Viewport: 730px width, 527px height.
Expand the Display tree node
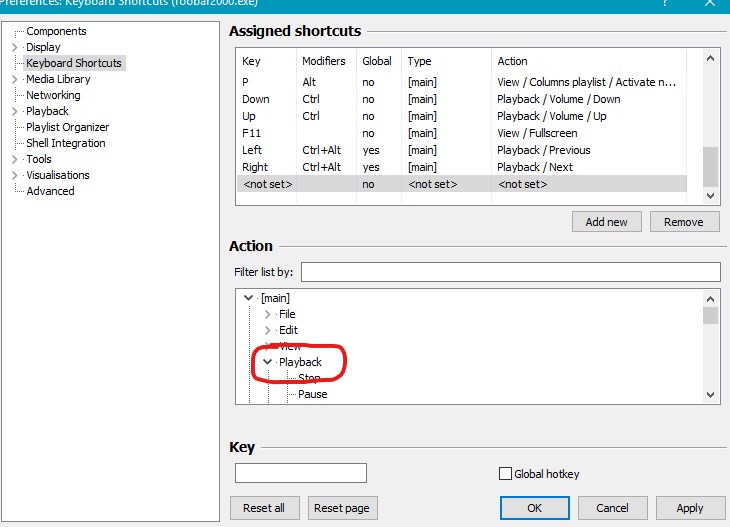pos(14,47)
